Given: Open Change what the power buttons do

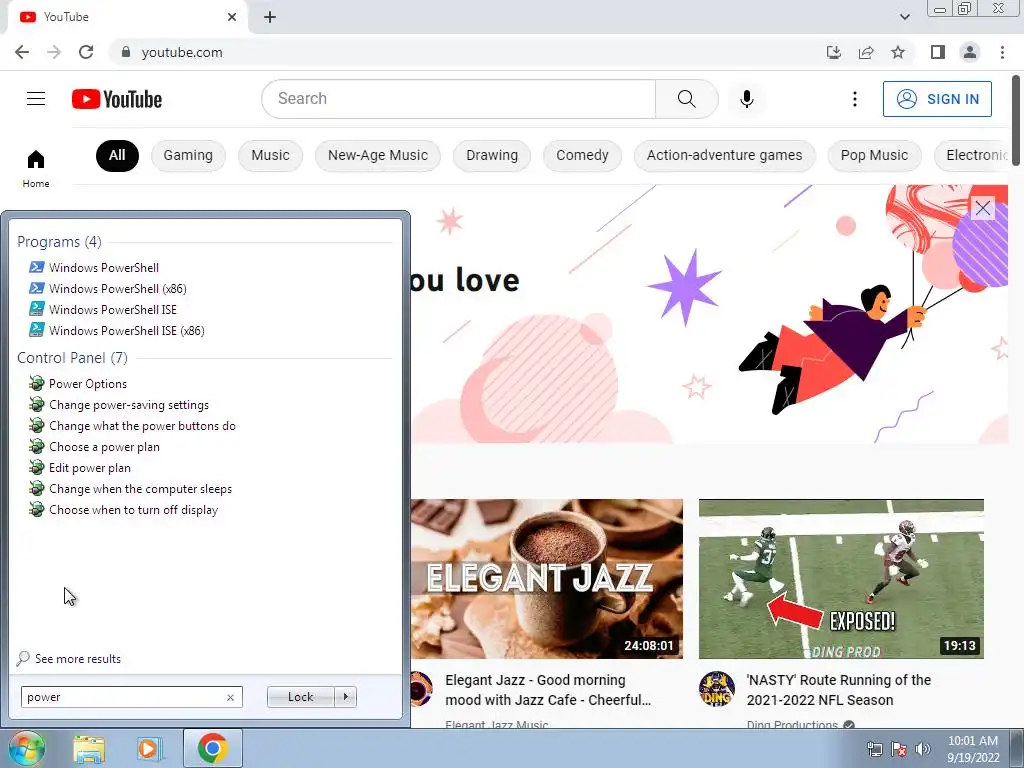Looking at the screenshot, I should coord(133,426).
